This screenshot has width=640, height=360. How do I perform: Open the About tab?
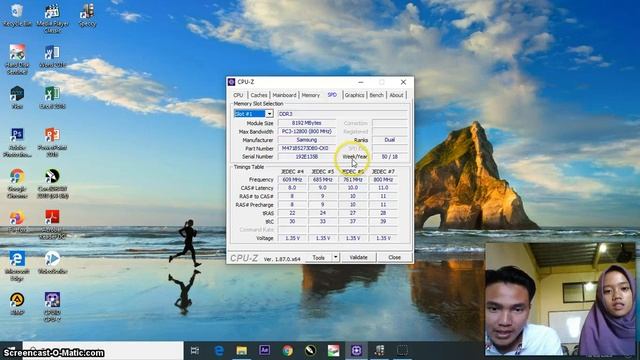pyautogui.click(x=396, y=95)
